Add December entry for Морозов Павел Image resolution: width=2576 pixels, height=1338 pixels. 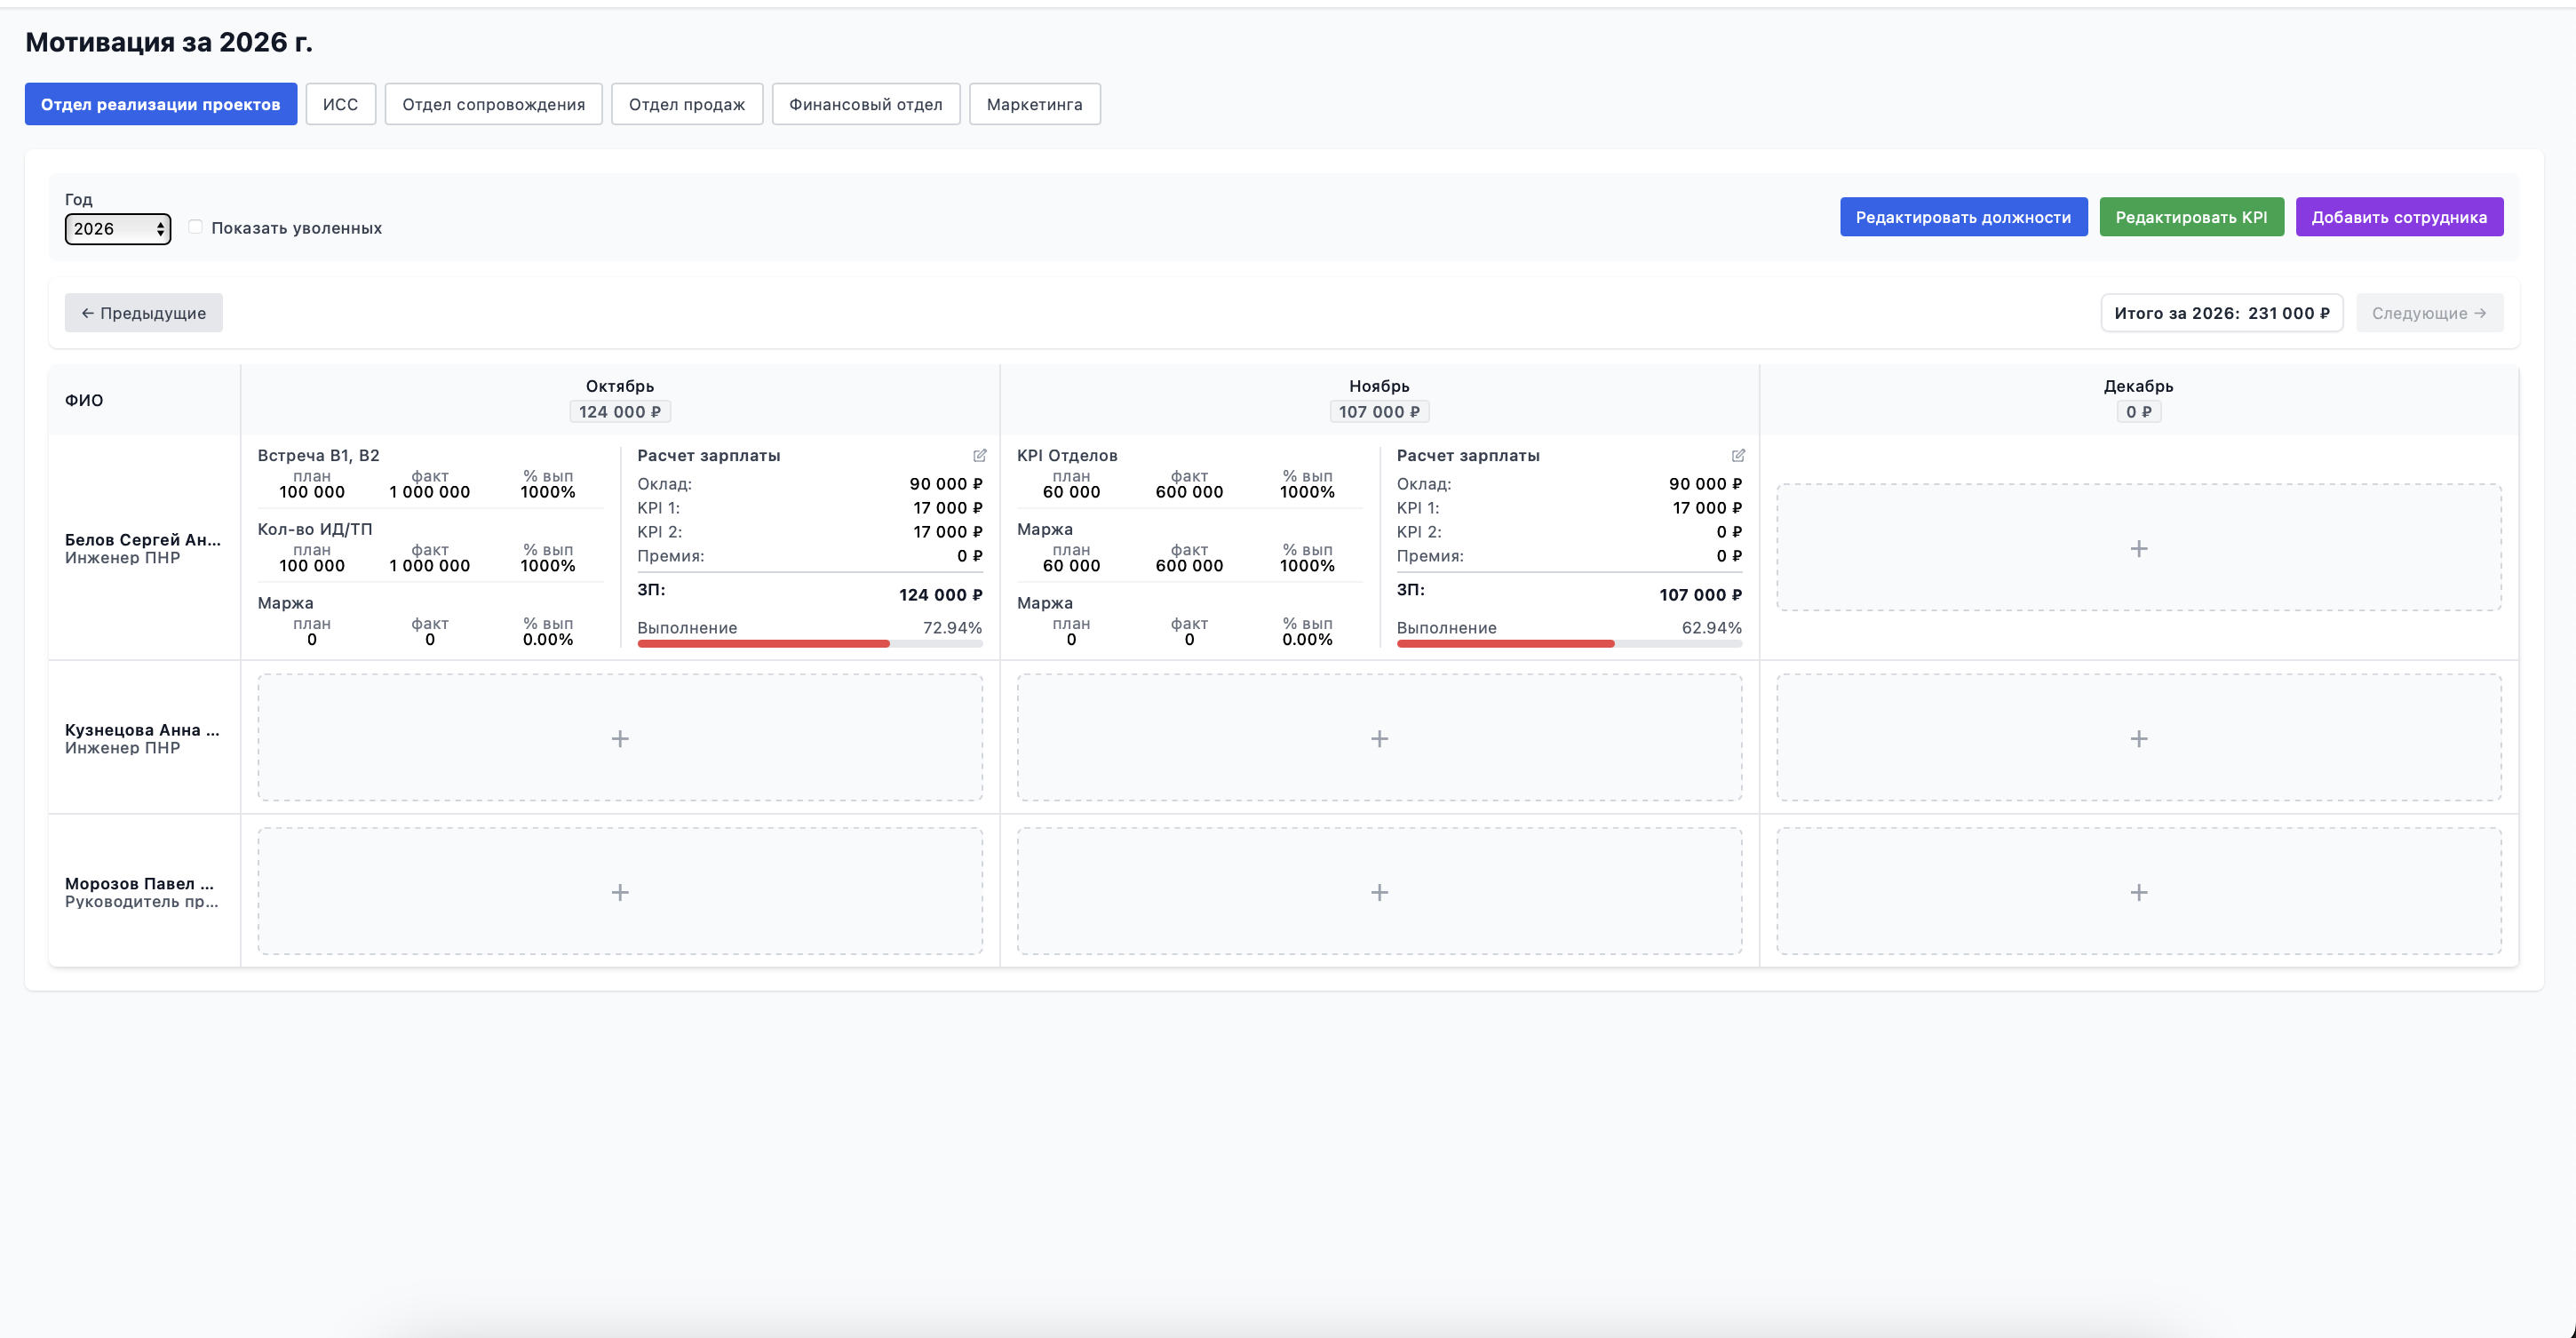(x=2138, y=892)
